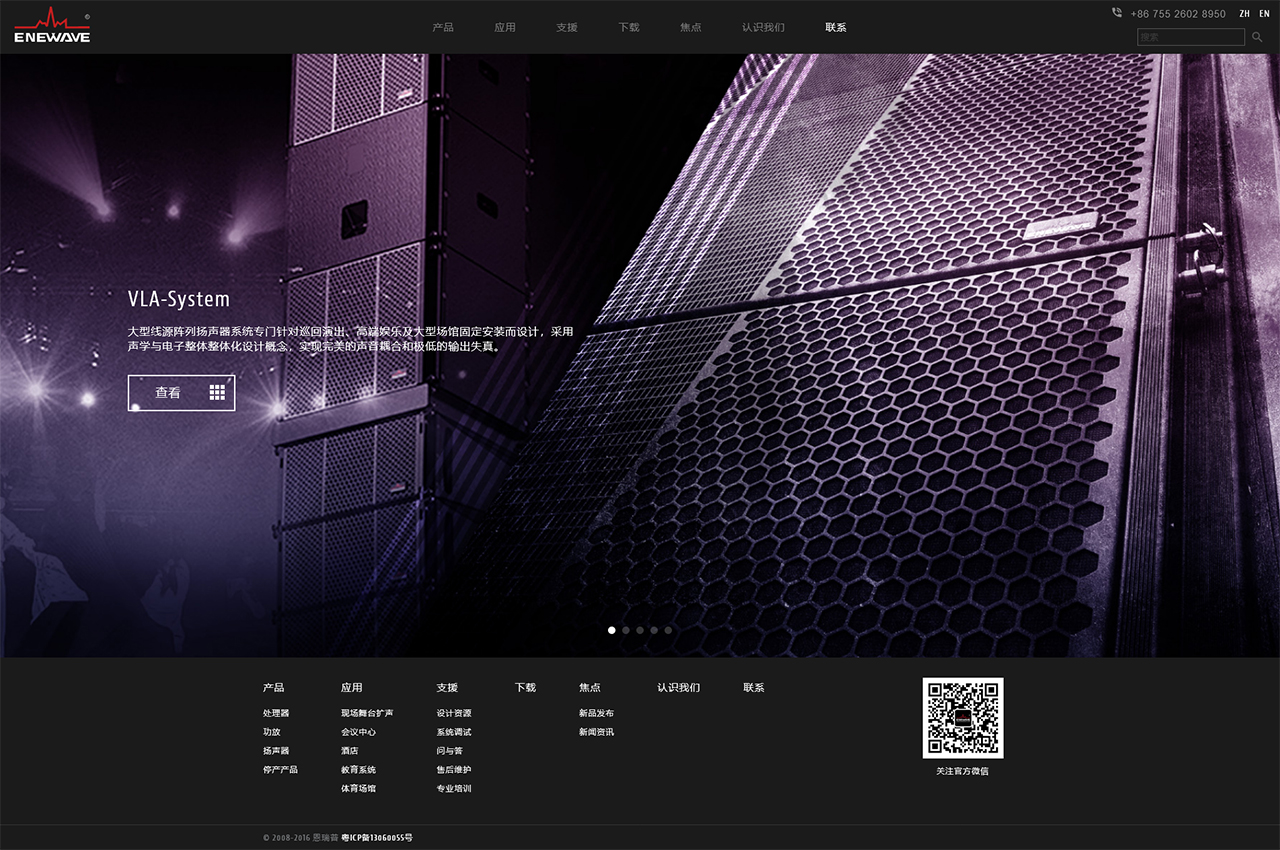Click the phone icon beside the number
The image size is (1280, 850).
(x=1116, y=13)
